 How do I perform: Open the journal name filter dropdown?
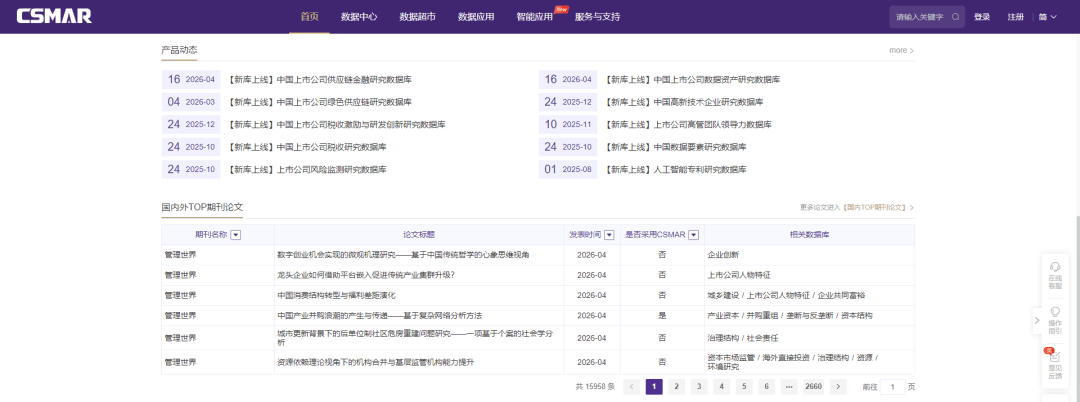(236, 235)
